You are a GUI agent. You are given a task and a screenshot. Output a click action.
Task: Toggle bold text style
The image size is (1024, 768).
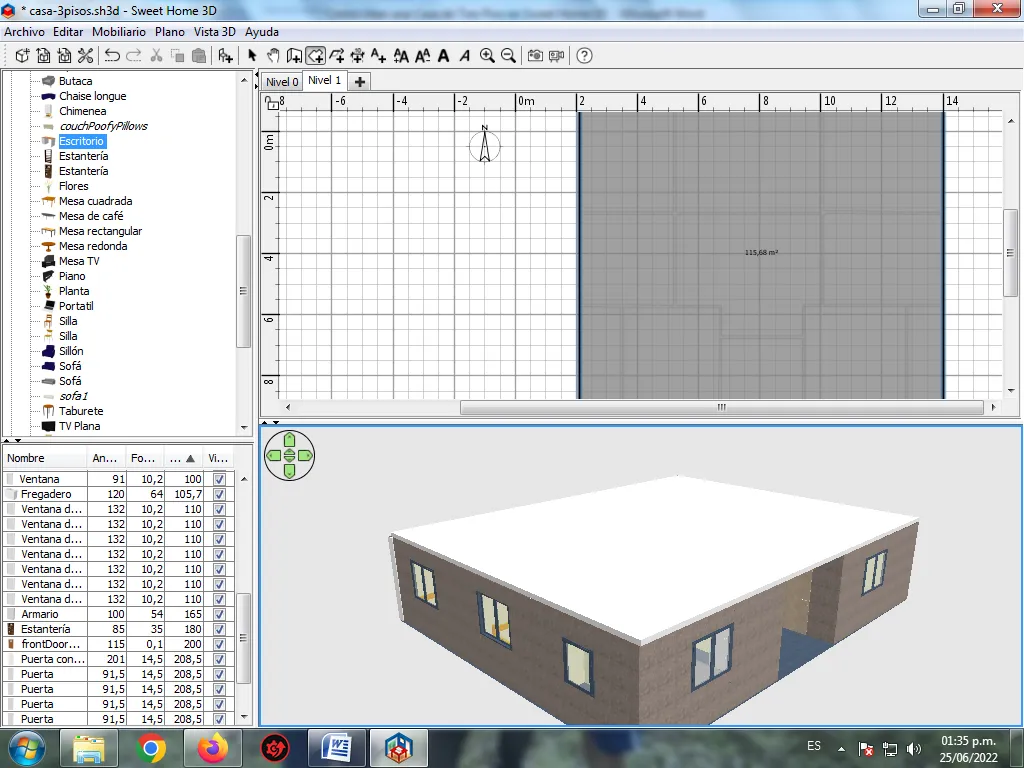(x=443, y=56)
